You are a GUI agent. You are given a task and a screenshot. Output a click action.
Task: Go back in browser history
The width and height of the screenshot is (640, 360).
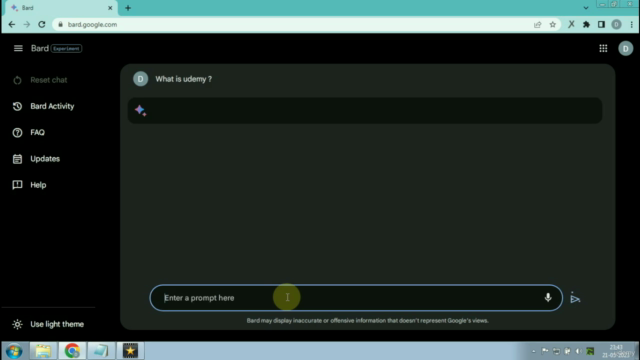[12, 24]
